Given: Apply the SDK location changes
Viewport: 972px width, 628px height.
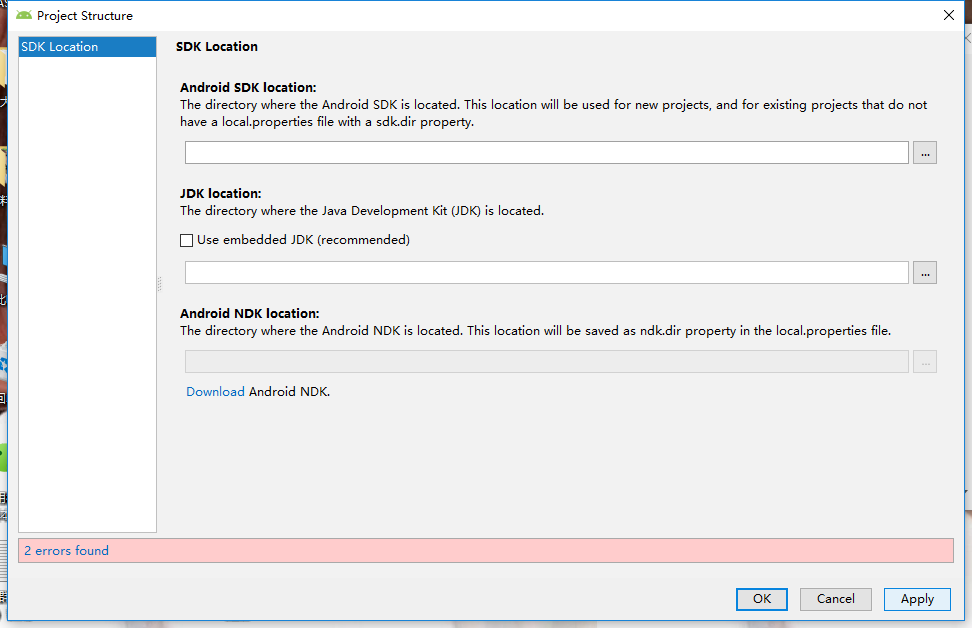Looking at the screenshot, I should 917,599.
